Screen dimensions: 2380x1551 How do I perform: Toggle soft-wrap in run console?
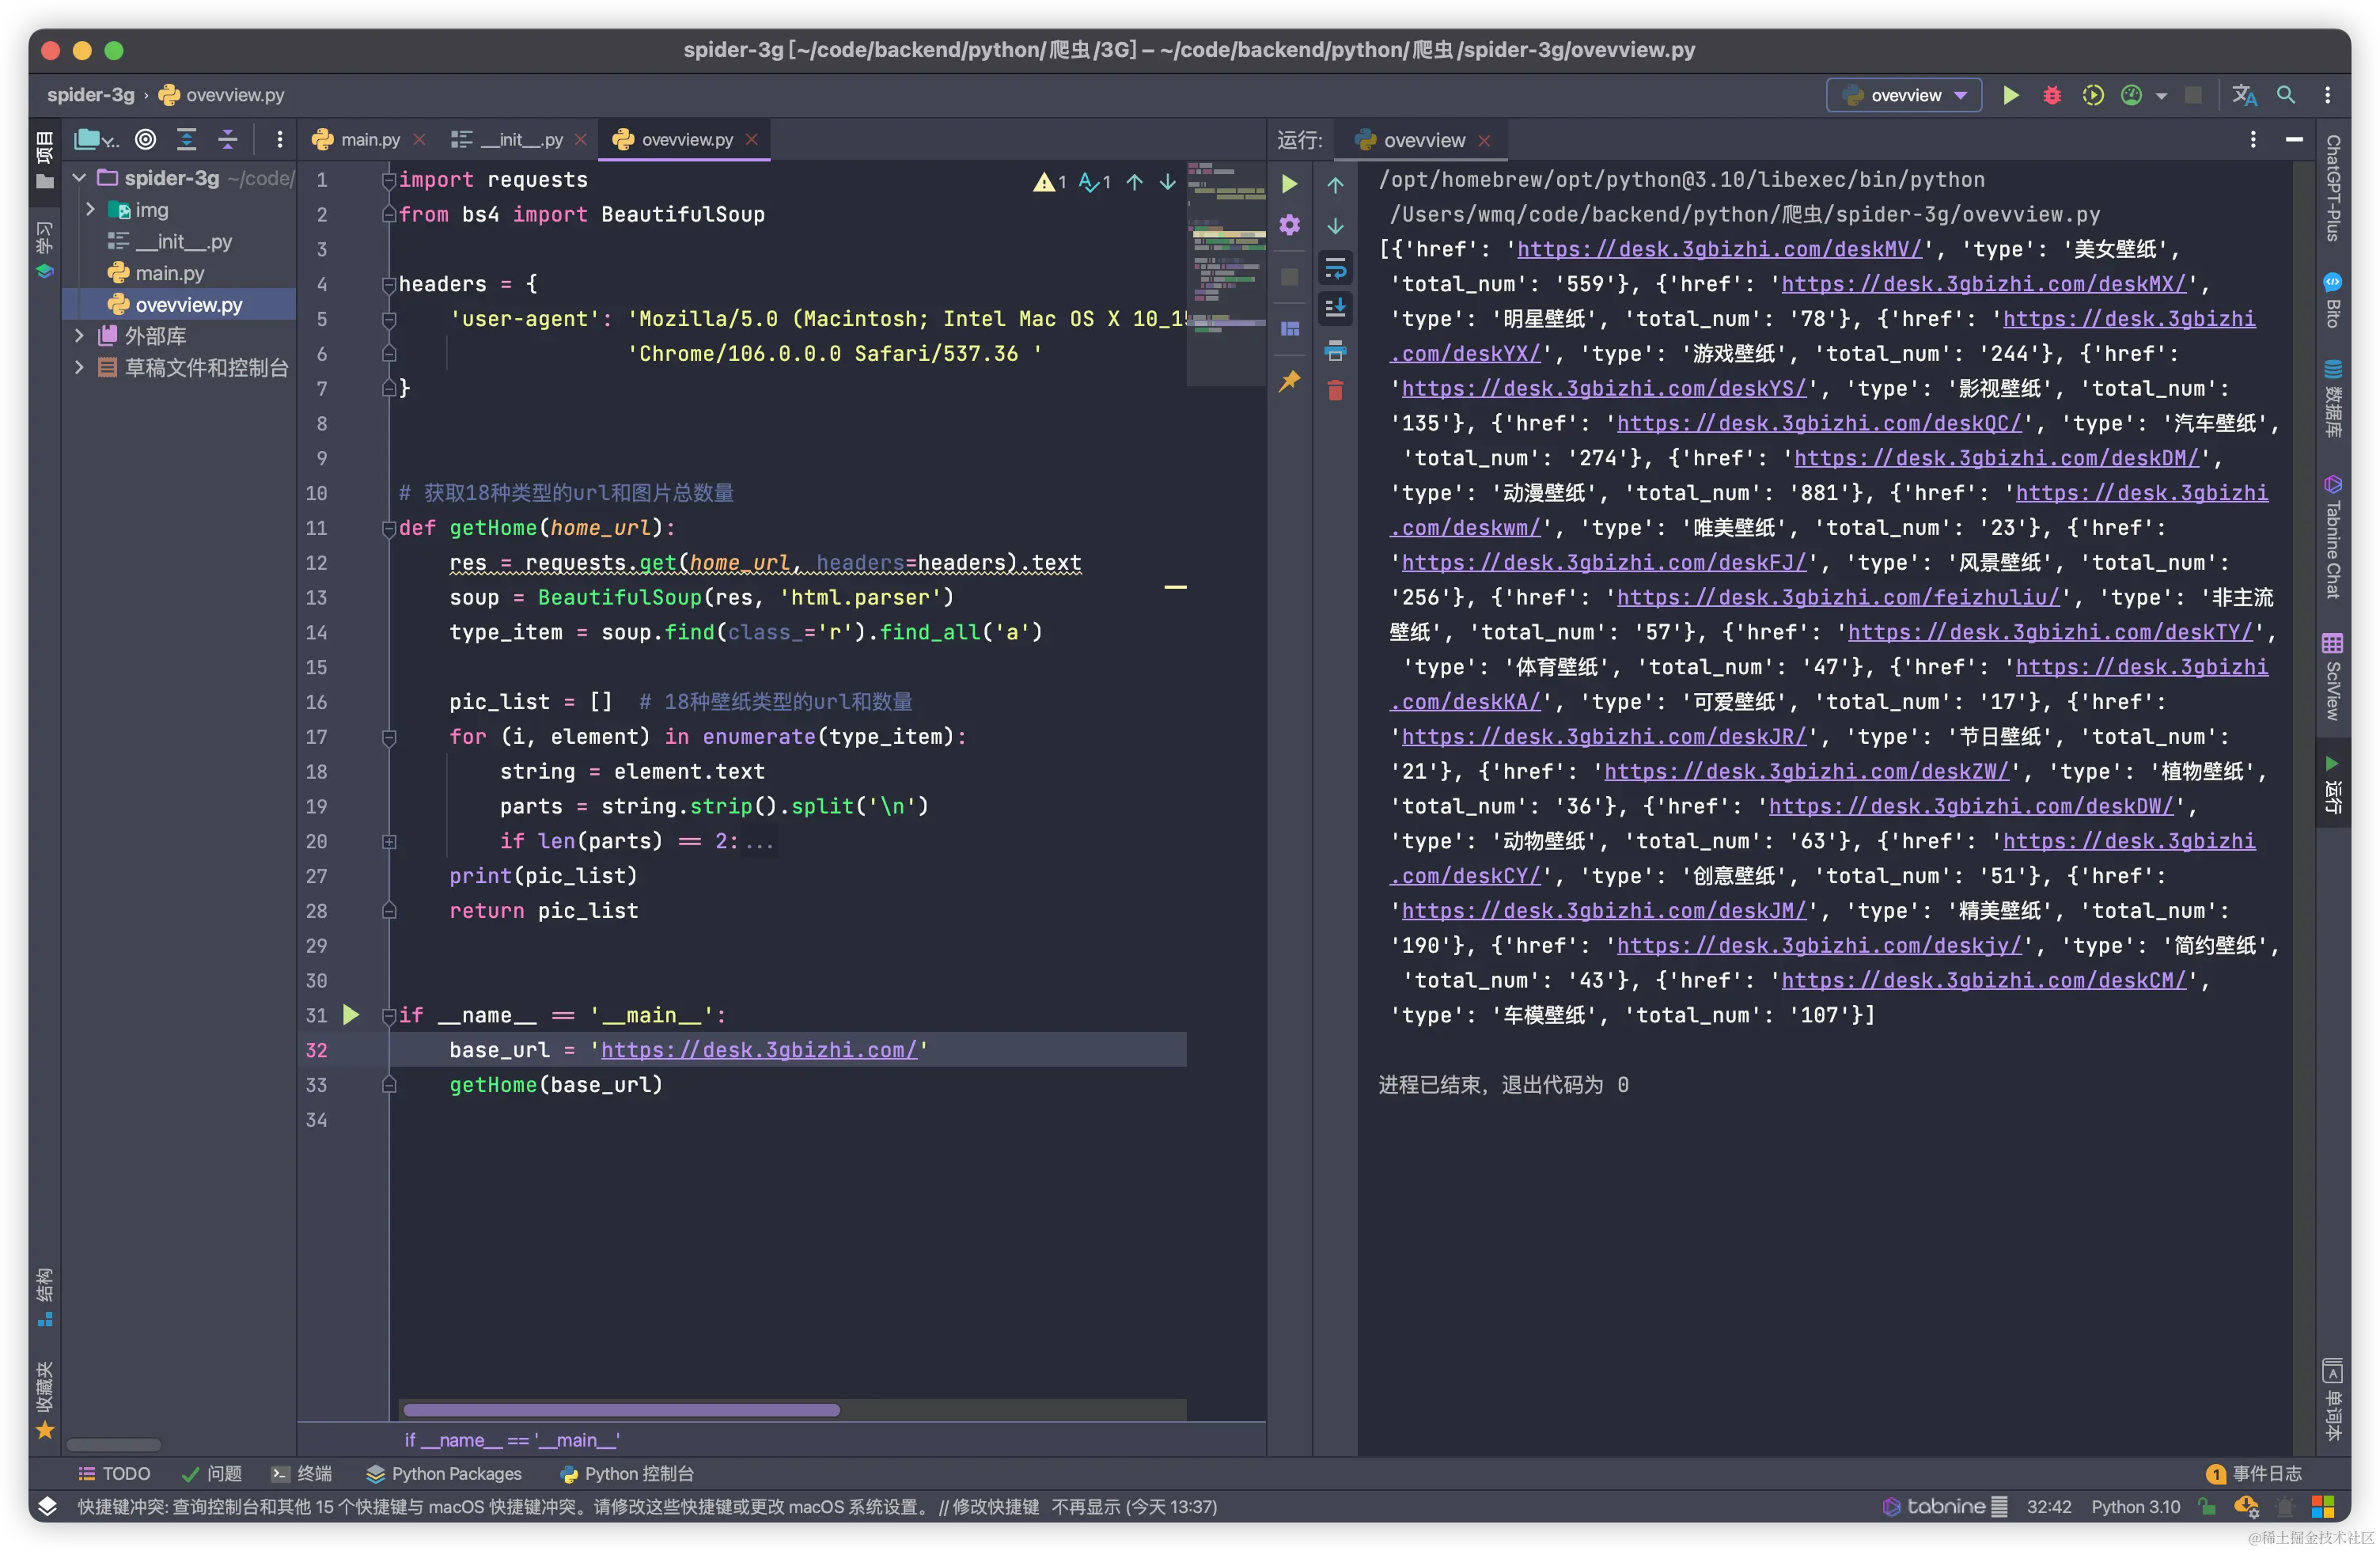[x=1335, y=268]
